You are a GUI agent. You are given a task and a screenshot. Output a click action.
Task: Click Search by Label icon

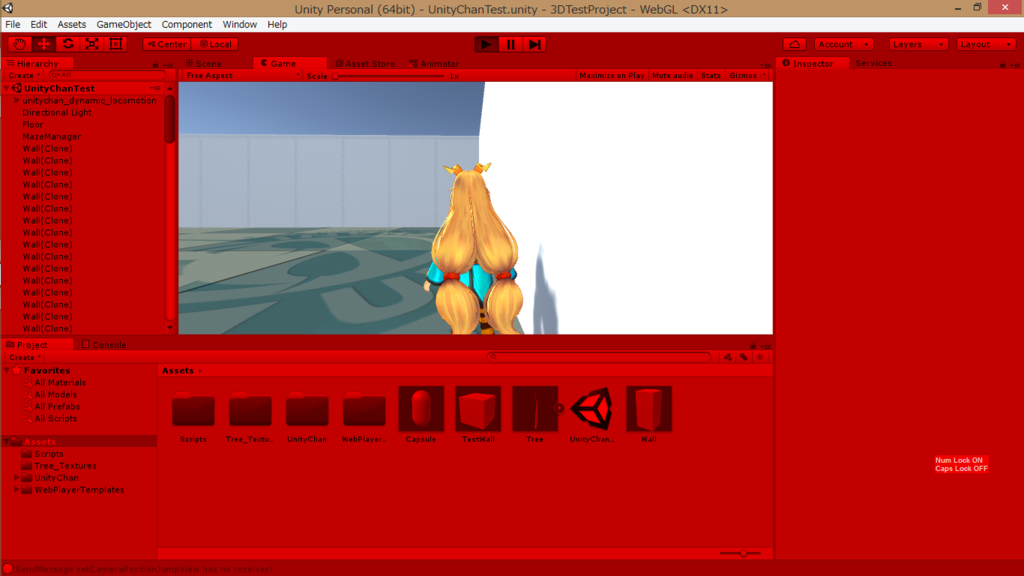coord(744,357)
